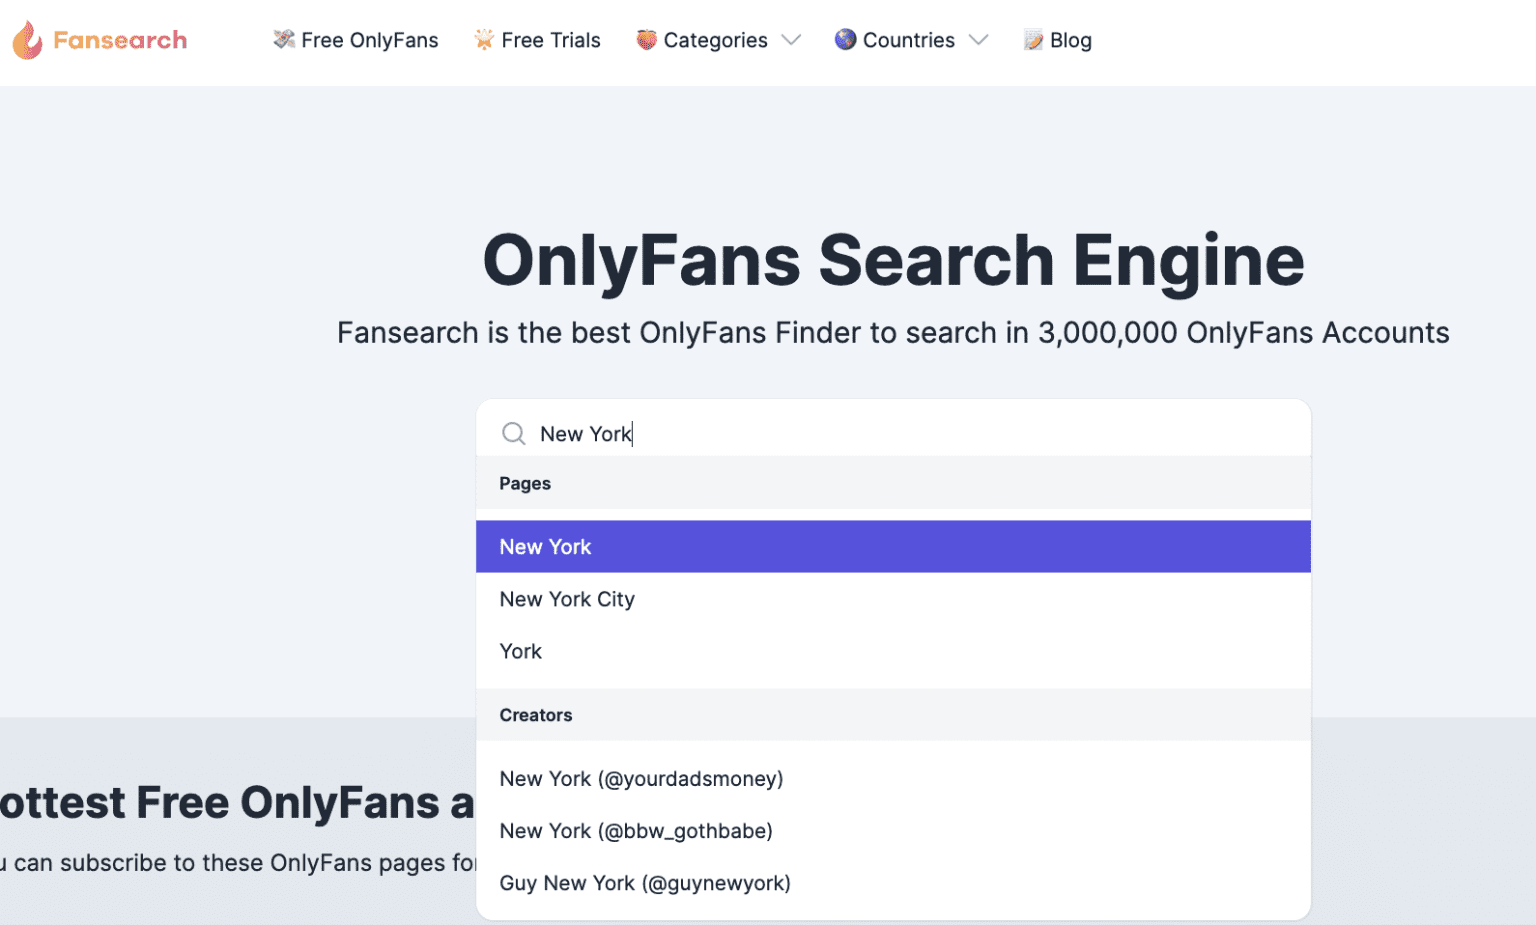Viewport: 1536px width, 925px height.
Task: Focus the search field containing New York
Action: pyautogui.click(x=900, y=433)
